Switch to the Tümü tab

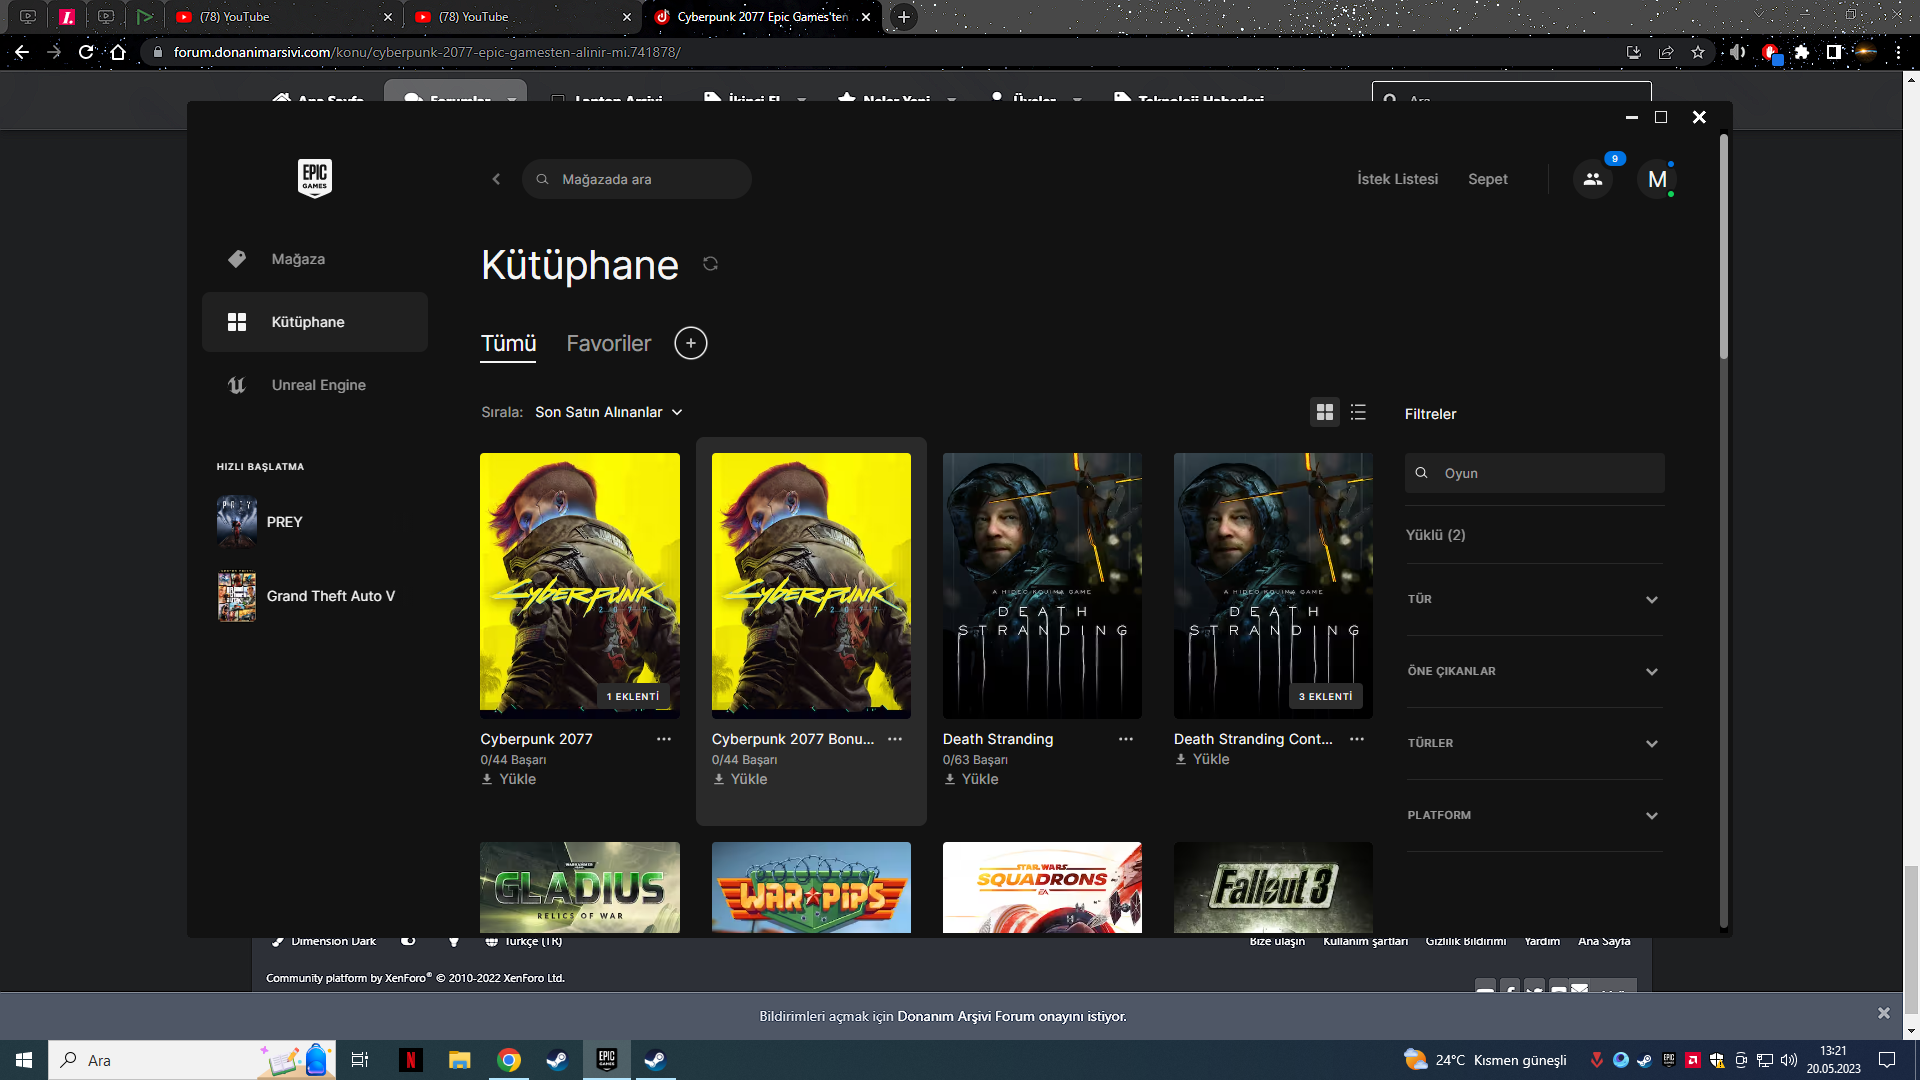[x=508, y=343]
